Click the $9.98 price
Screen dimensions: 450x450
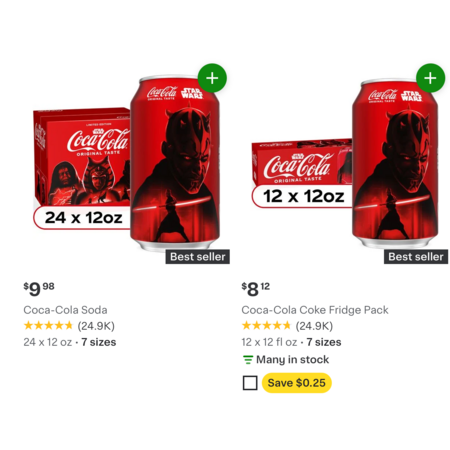(39, 289)
